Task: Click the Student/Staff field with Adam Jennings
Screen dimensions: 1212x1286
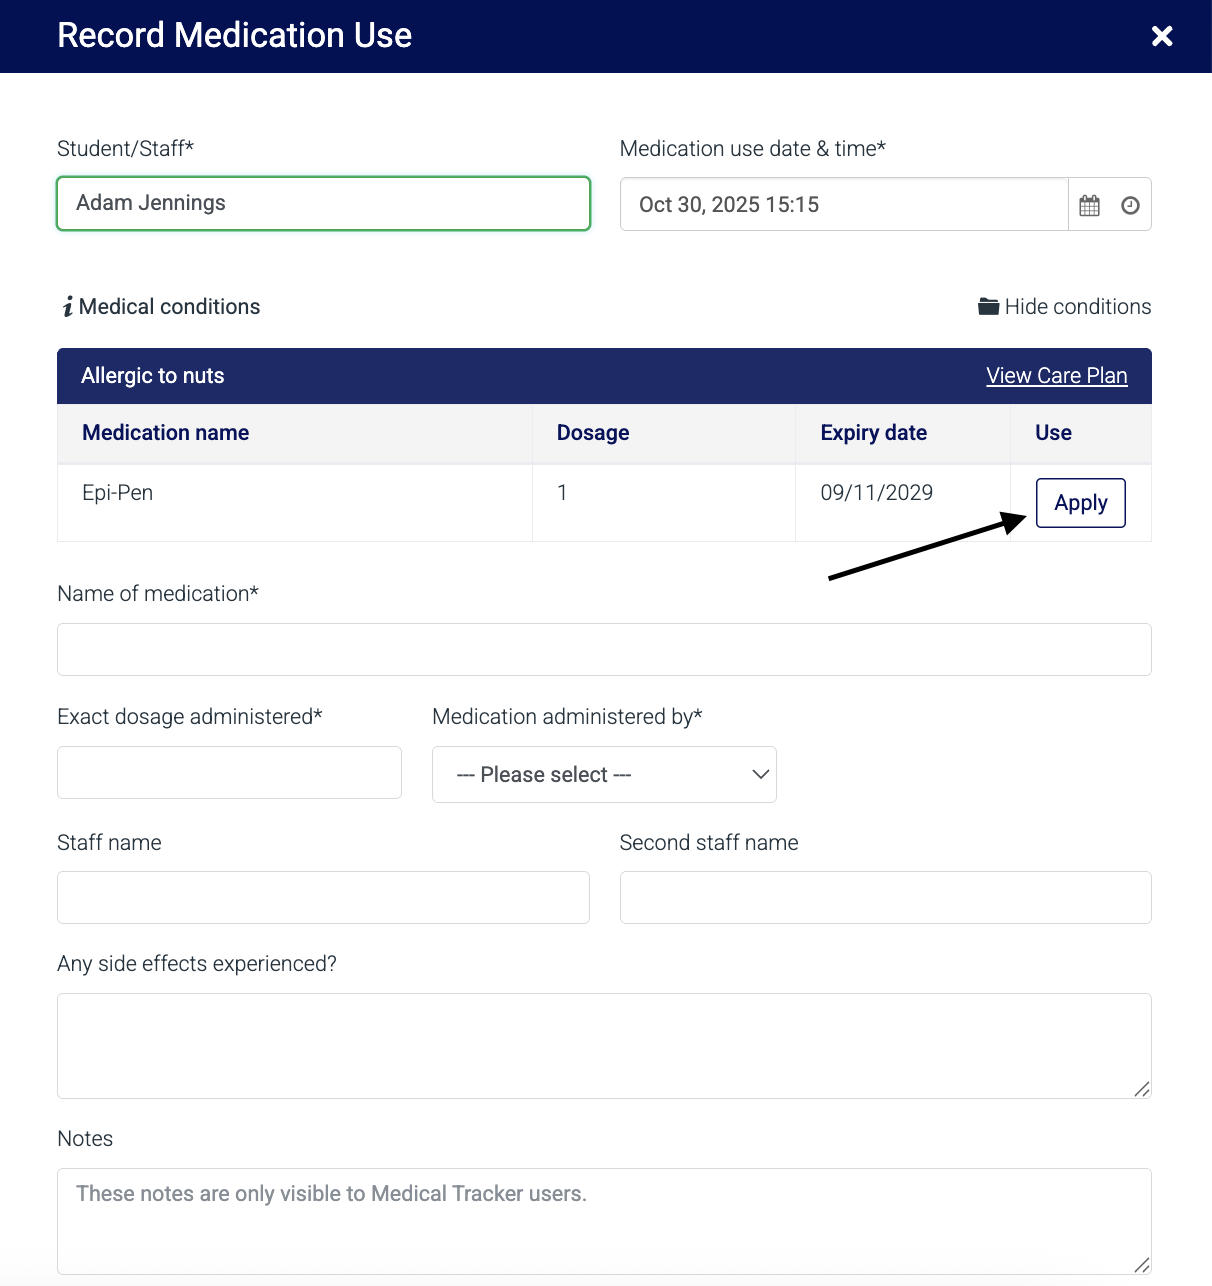Action: click(323, 203)
